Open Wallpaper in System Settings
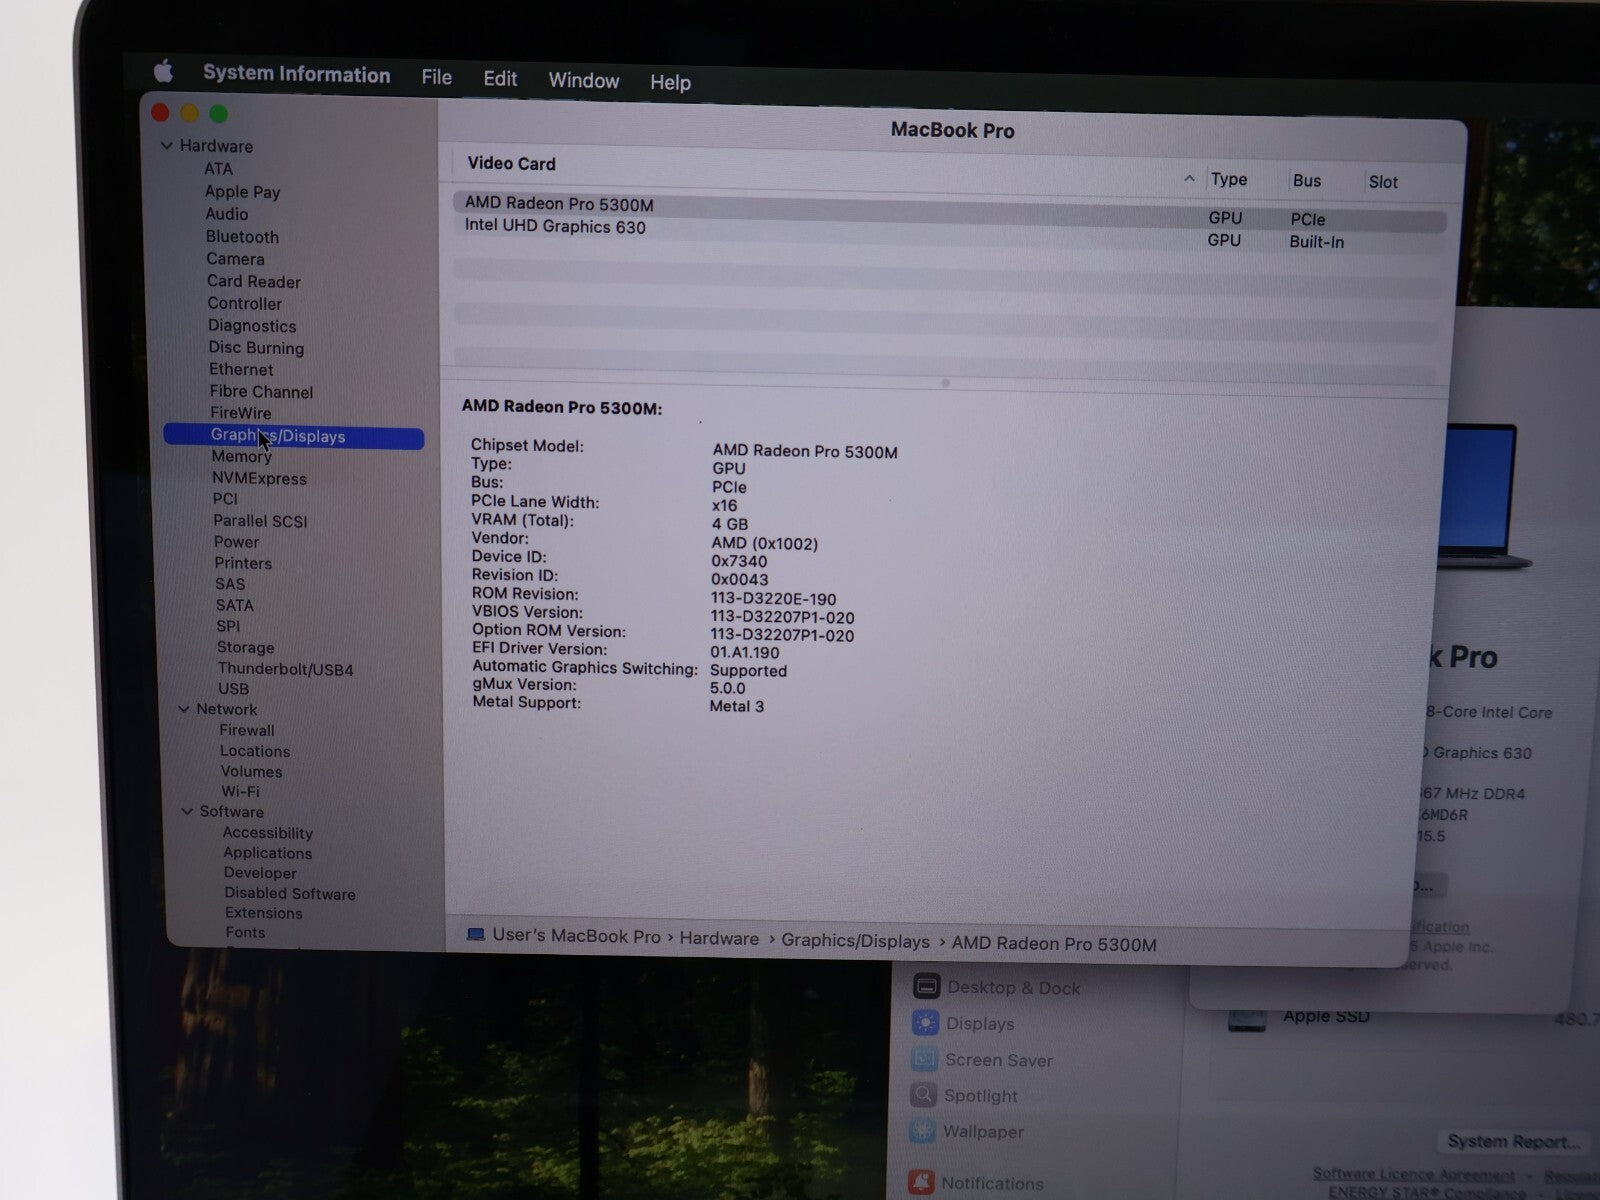The width and height of the screenshot is (1600, 1200). (967, 1132)
